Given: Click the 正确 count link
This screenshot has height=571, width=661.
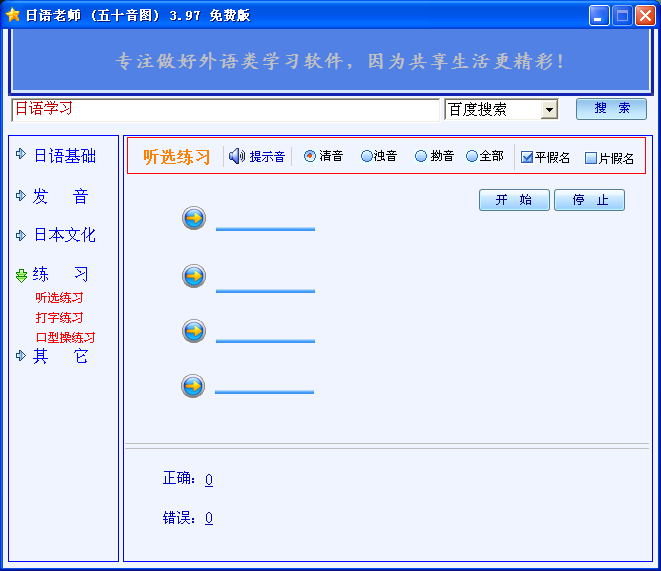Looking at the screenshot, I should [x=209, y=480].
